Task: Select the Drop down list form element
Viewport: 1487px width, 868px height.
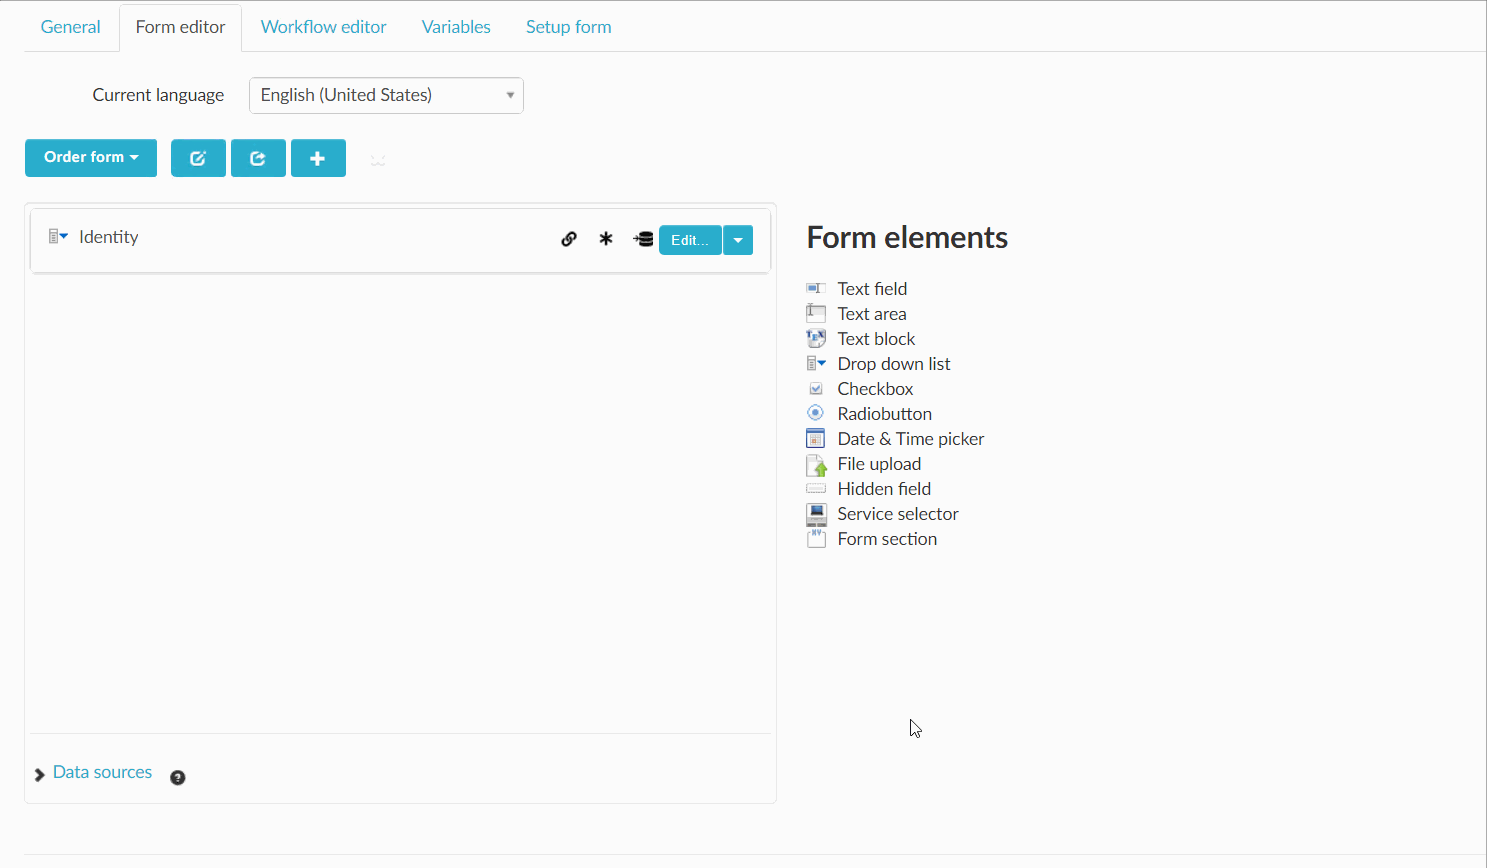Action: [893, 364]
